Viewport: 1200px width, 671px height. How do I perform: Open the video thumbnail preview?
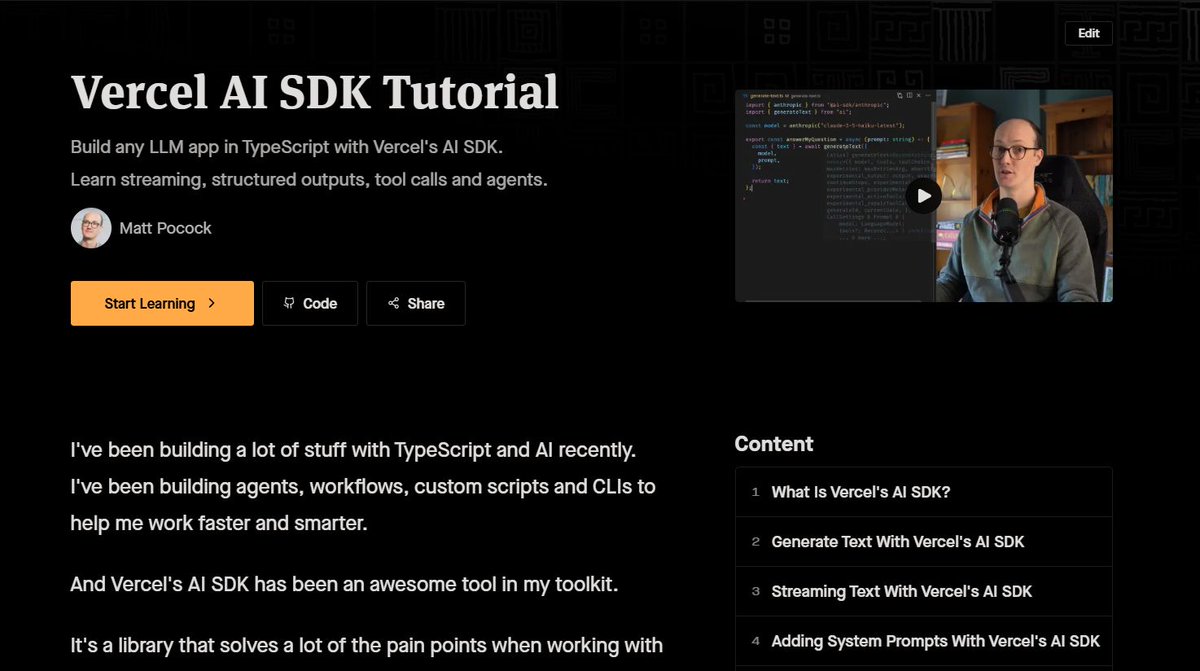(923, 196)
